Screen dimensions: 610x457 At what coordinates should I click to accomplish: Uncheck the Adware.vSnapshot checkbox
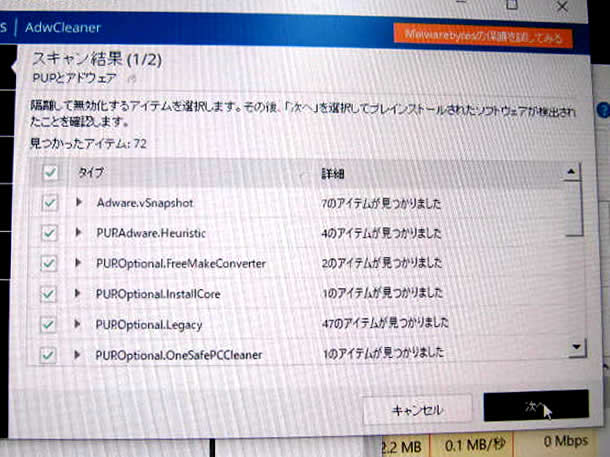pos(49,203)
